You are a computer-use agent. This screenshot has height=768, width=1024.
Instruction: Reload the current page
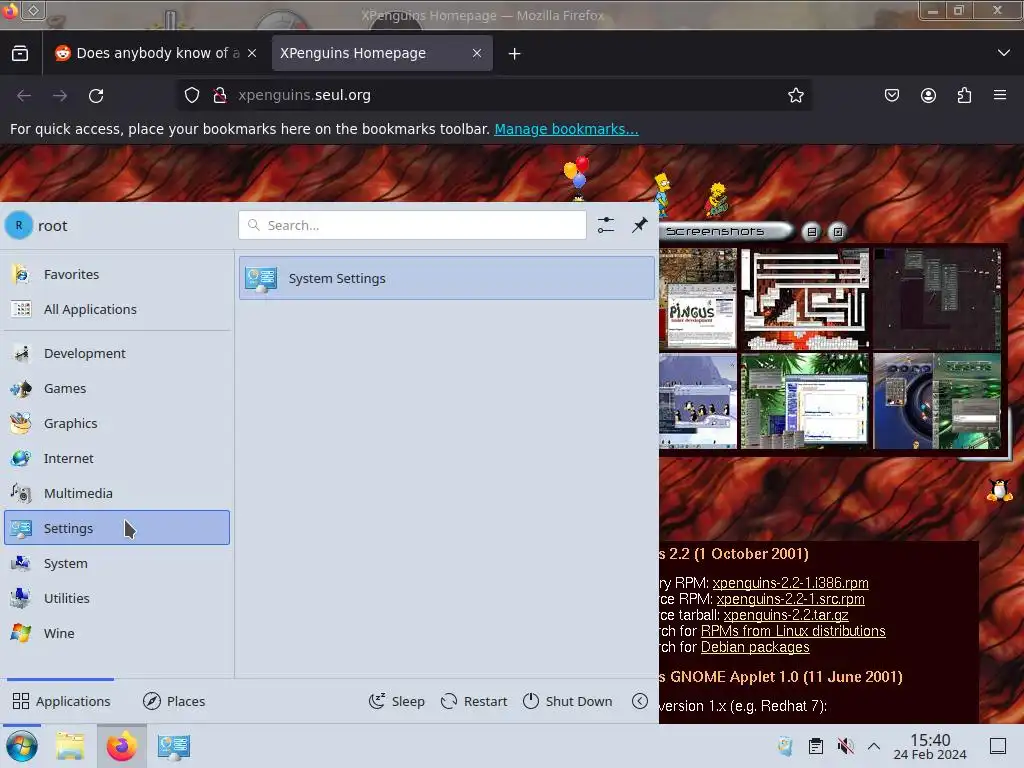96,95
